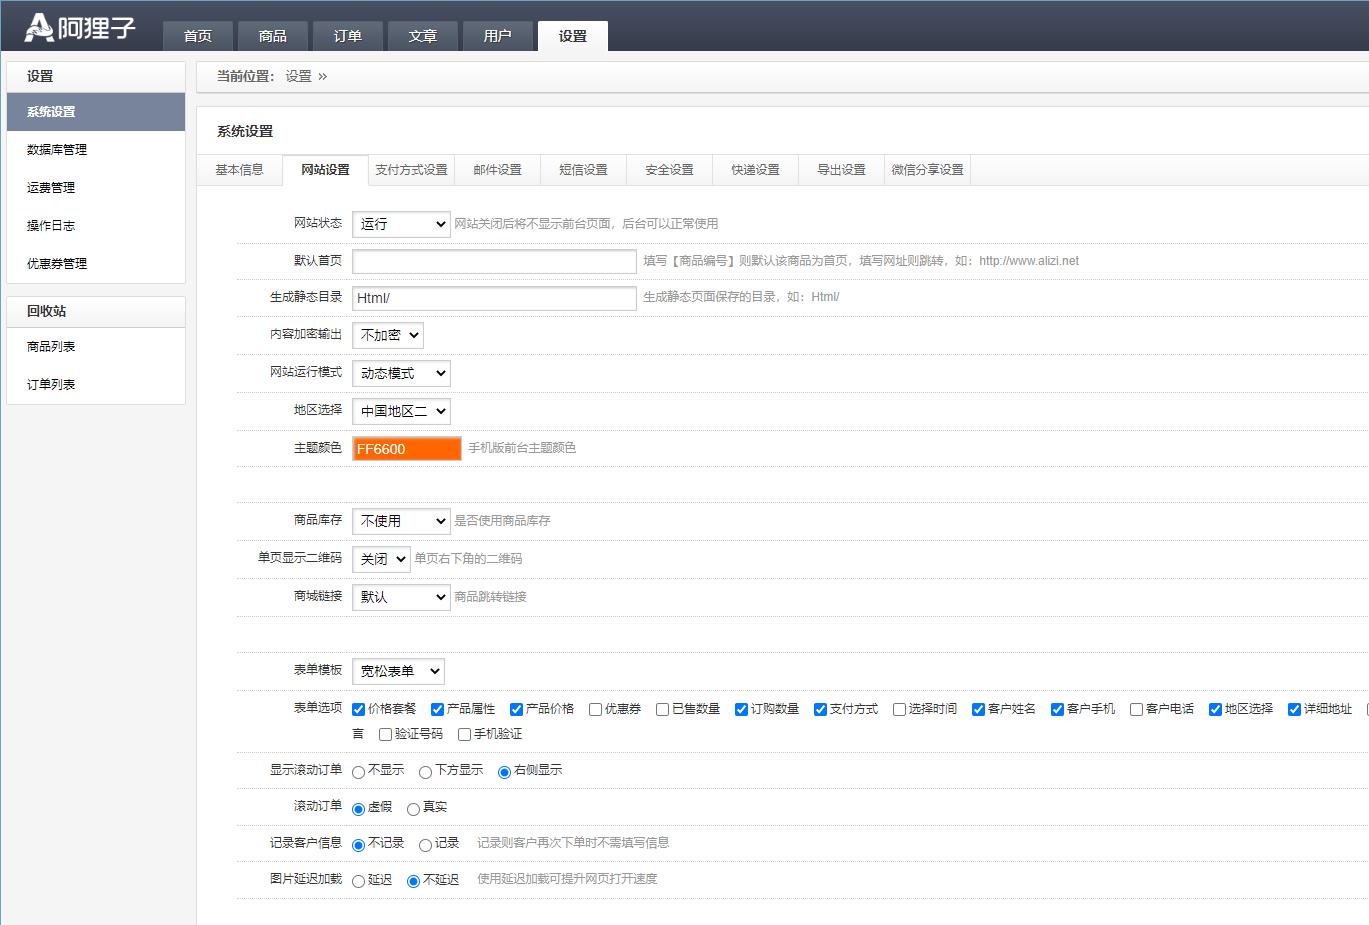The width and height of the screenshot is (1369, 925).
Task: Click the 设置 breadcrumb link
Action: tap(299, 76)
